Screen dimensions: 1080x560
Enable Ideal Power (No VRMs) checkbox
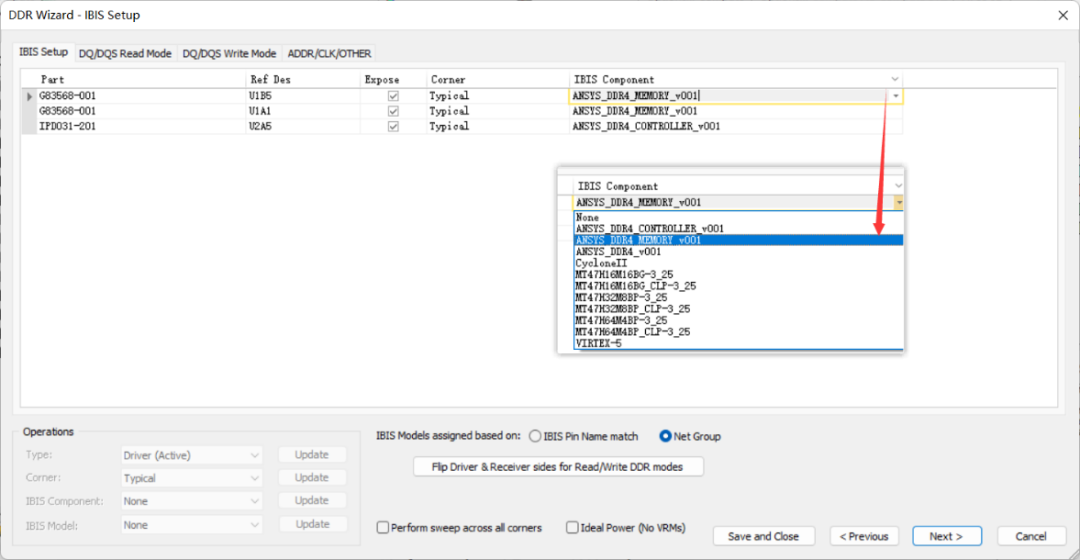[x=572, y=528]
